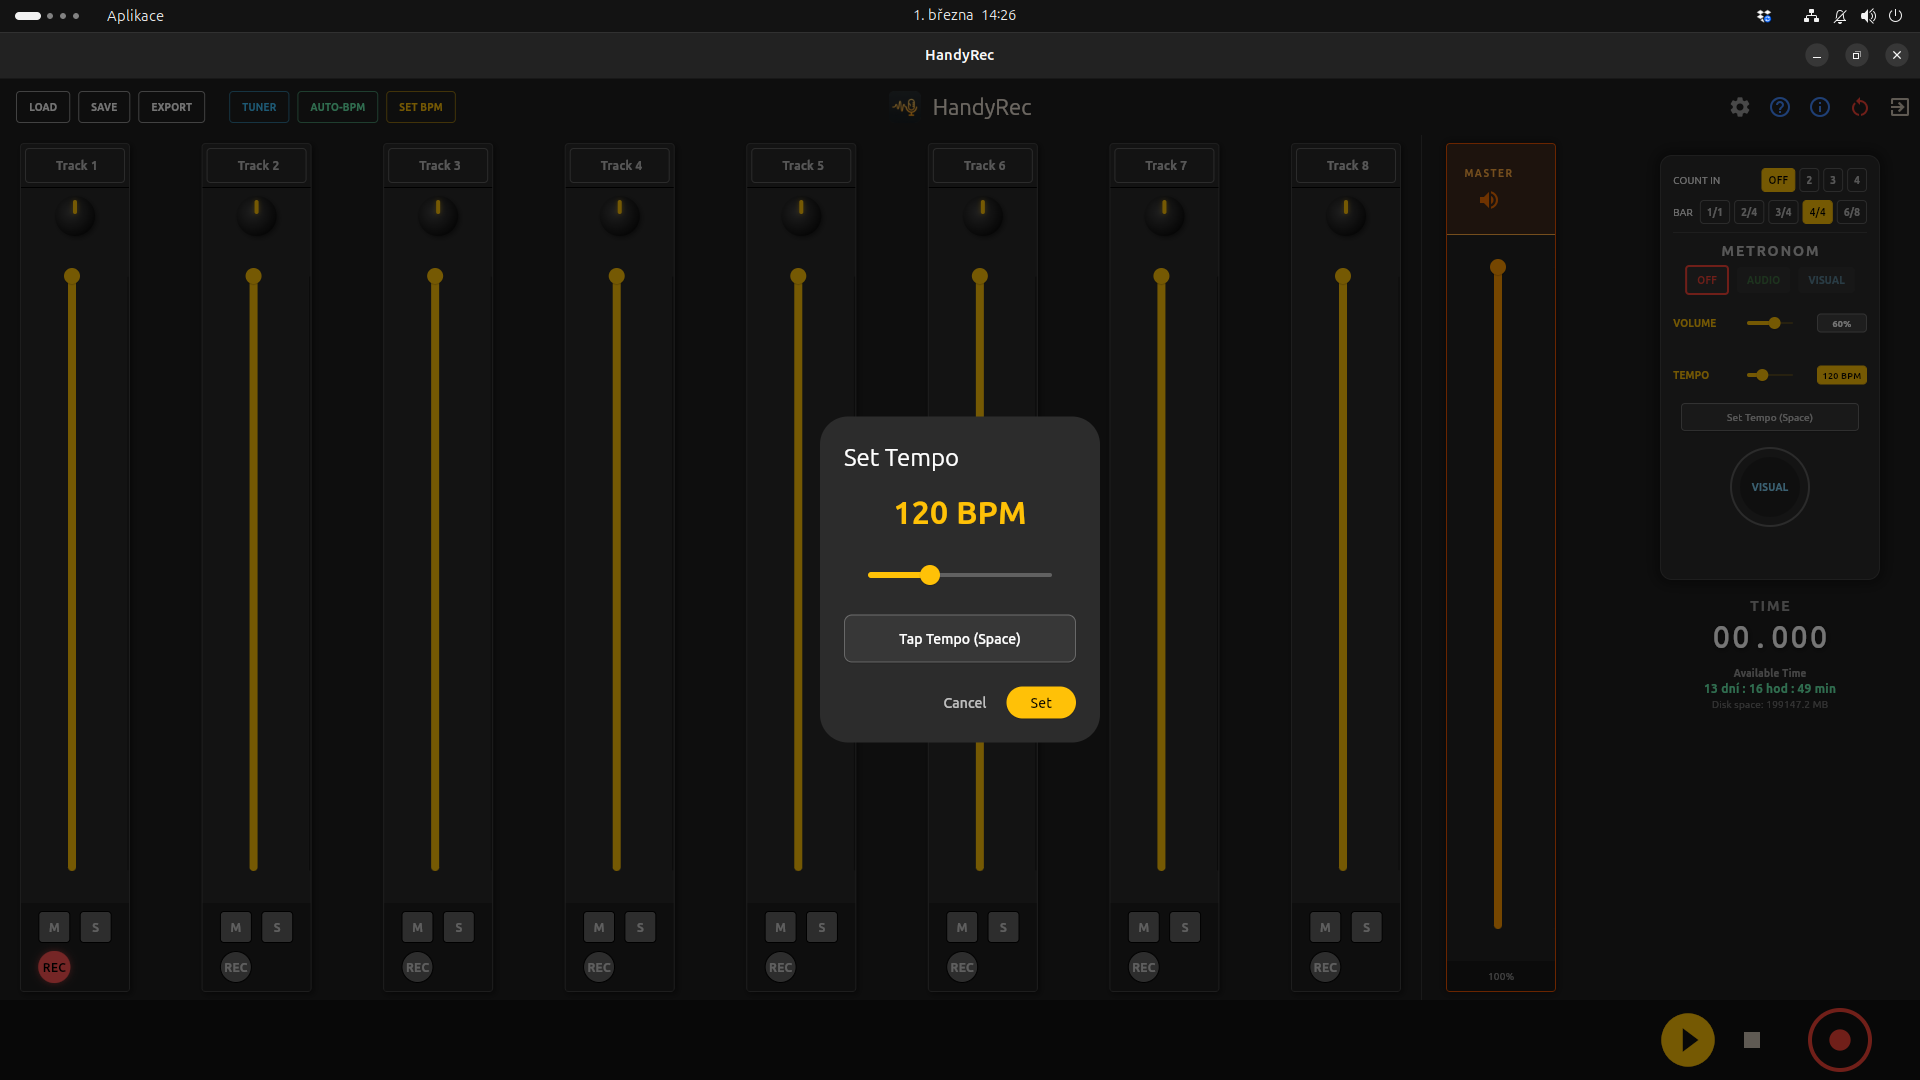Open the Aplikace menu
The image size is (1920, 1080).
[x=135, y=15]
